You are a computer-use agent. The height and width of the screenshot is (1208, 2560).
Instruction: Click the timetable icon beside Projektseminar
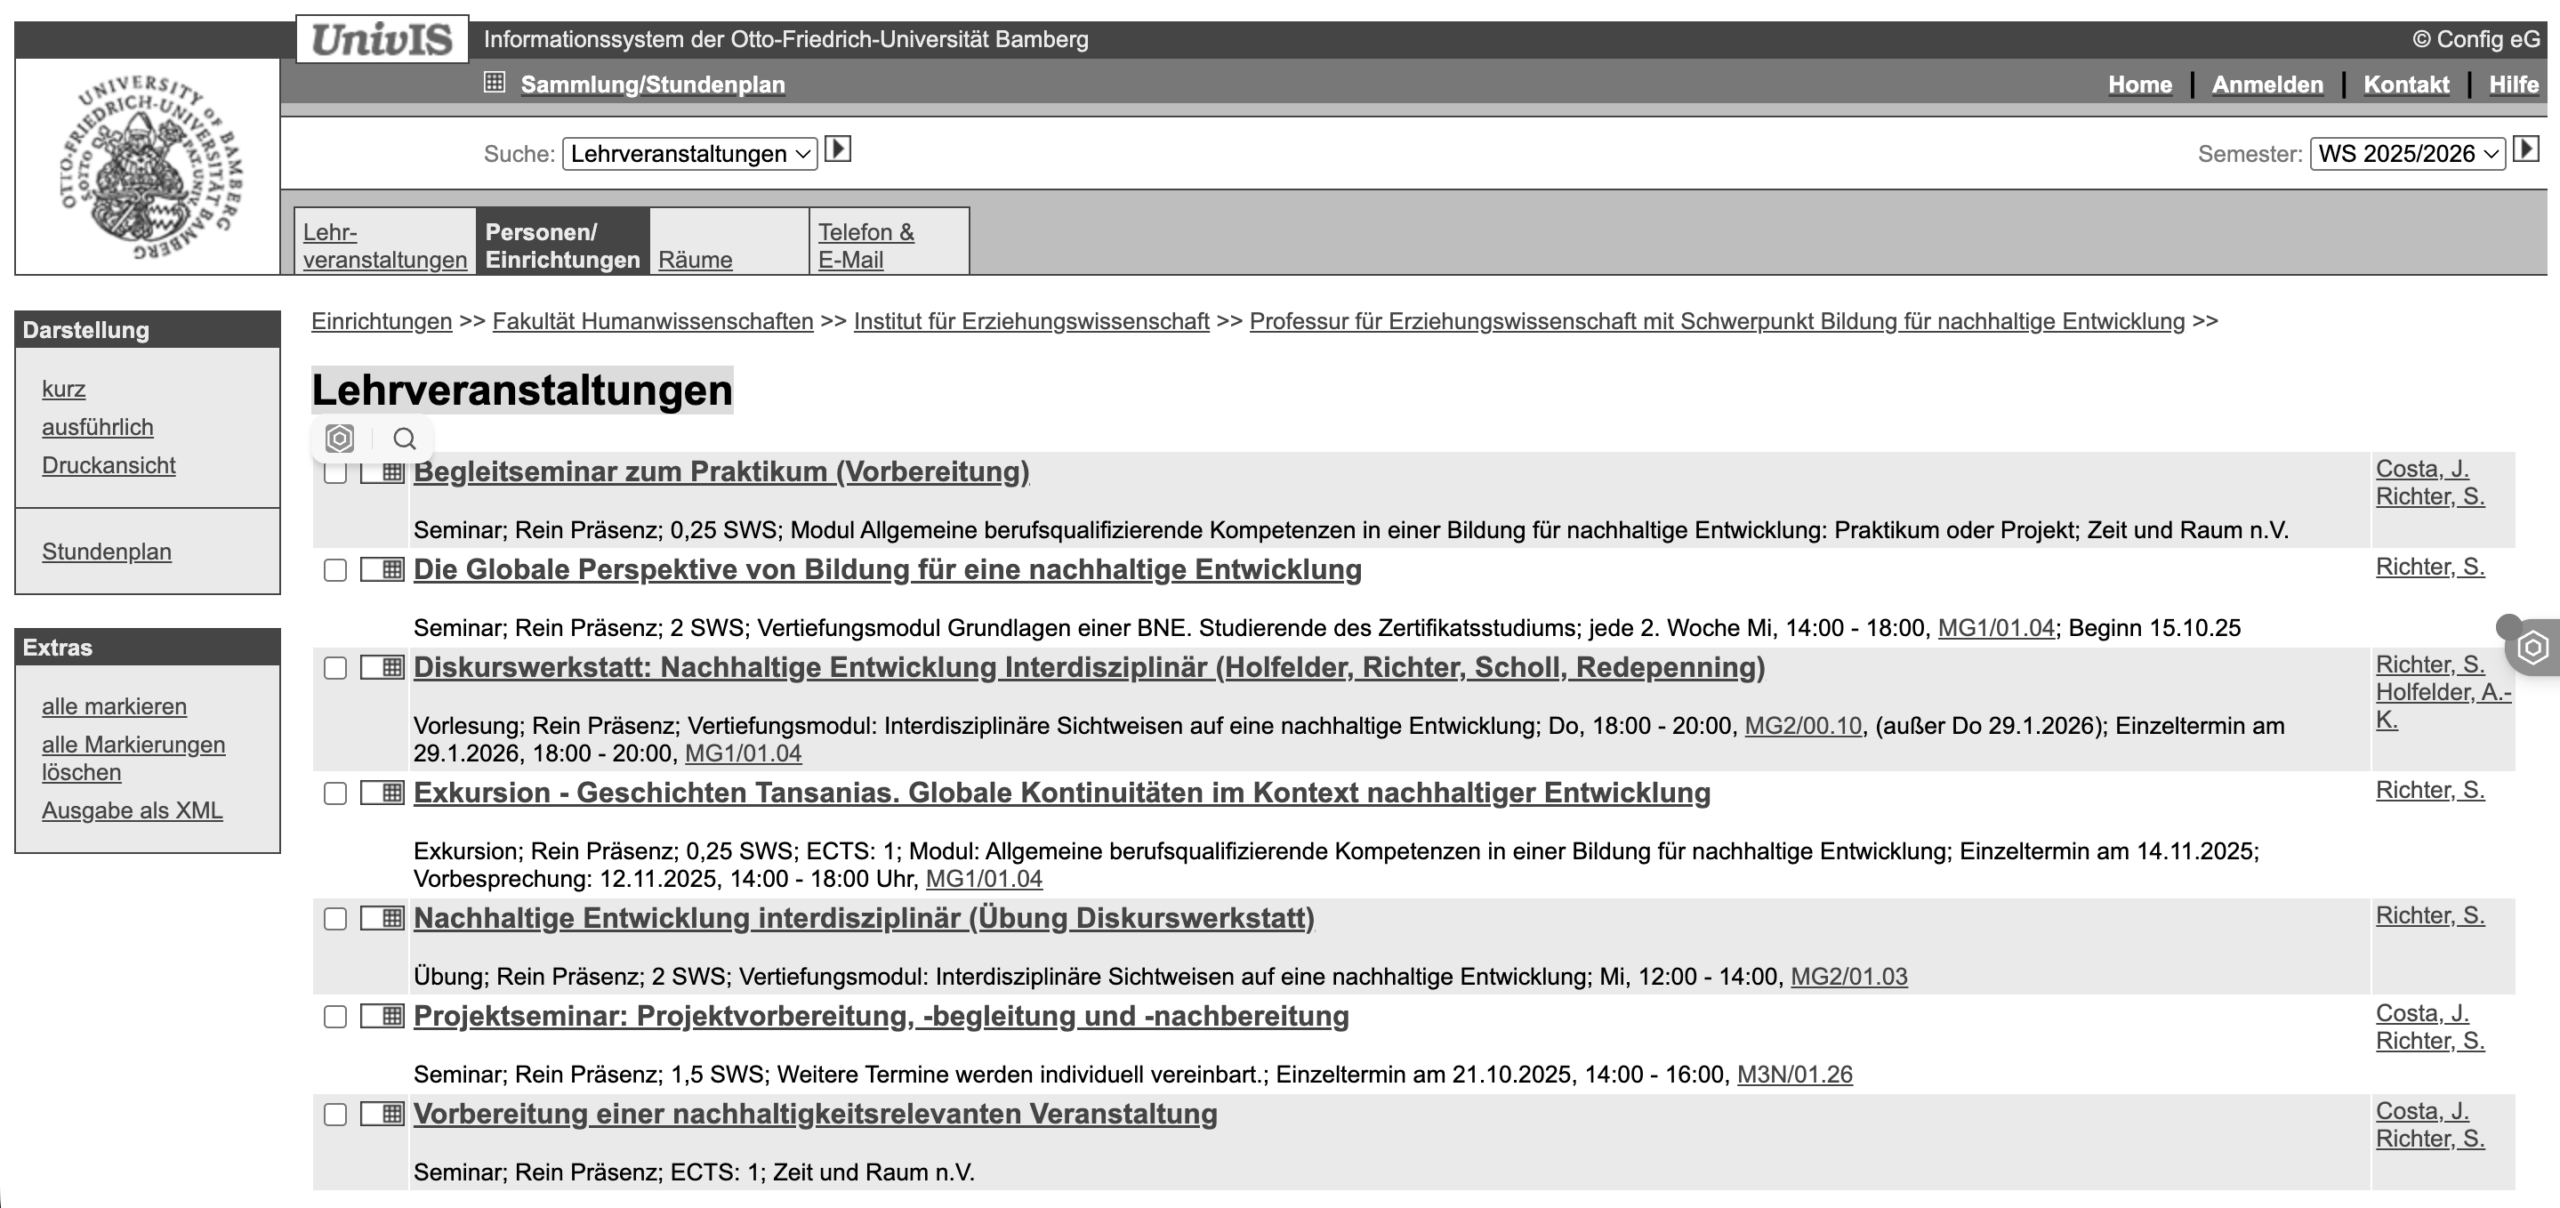pos(383,1016)
